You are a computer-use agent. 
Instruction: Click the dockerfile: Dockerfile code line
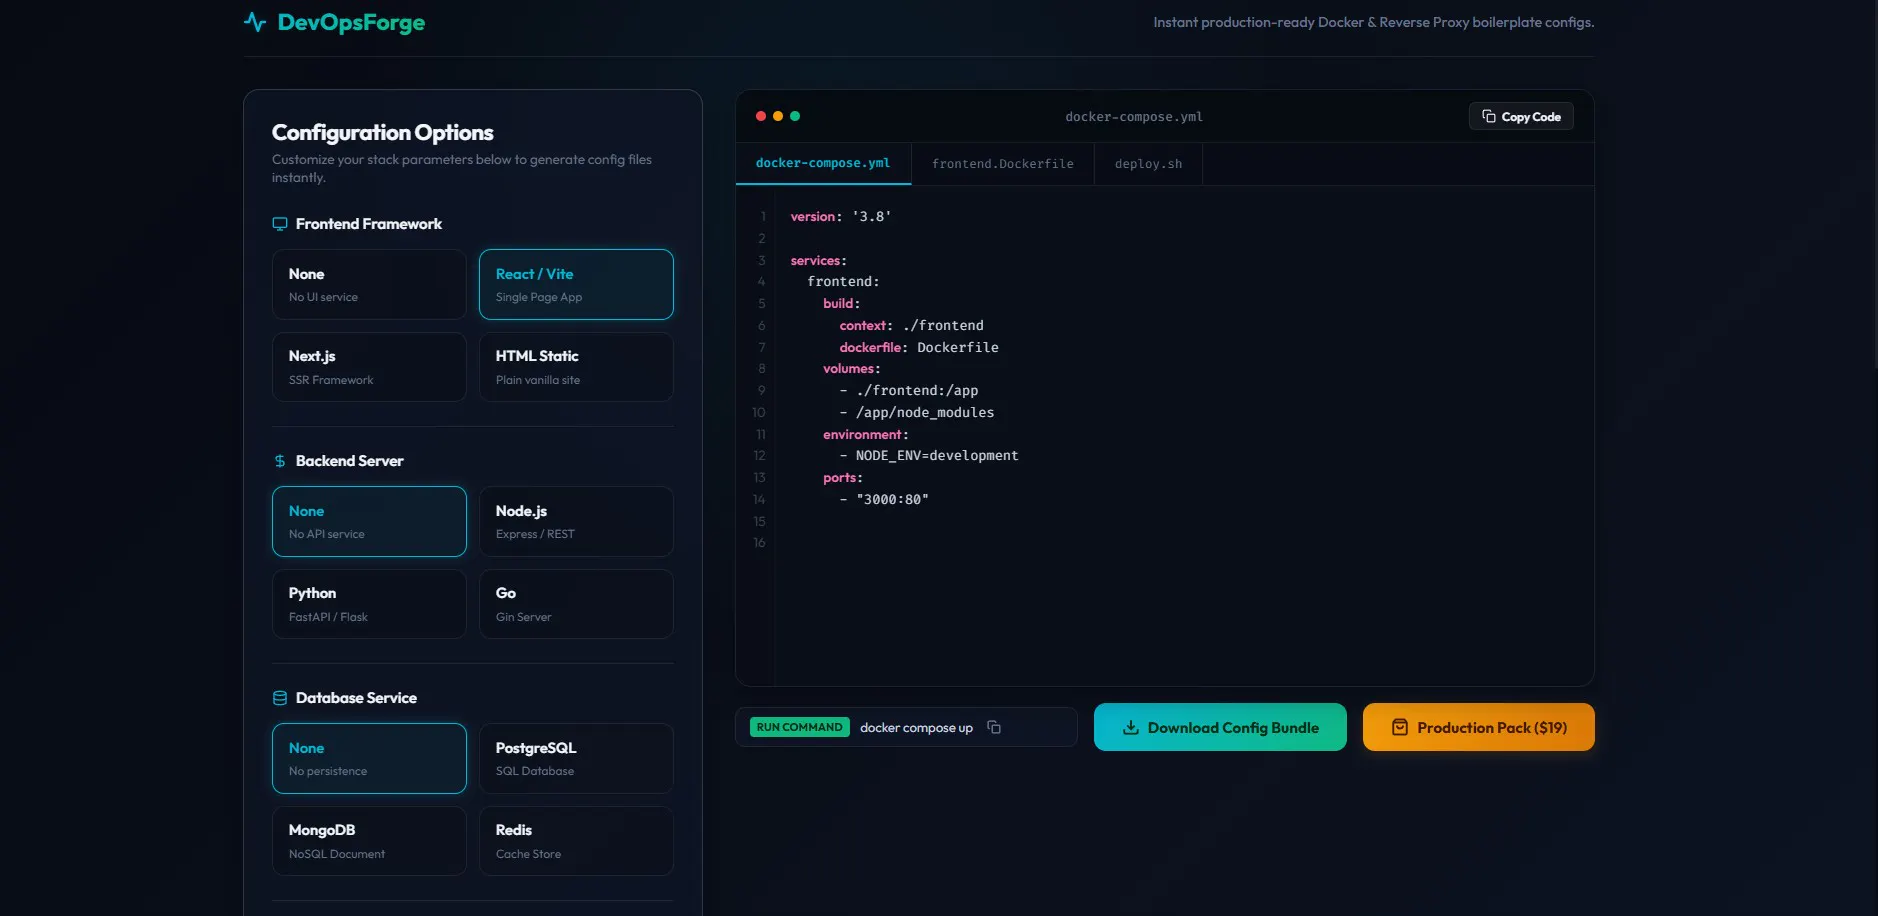click(x=919, y=348)
